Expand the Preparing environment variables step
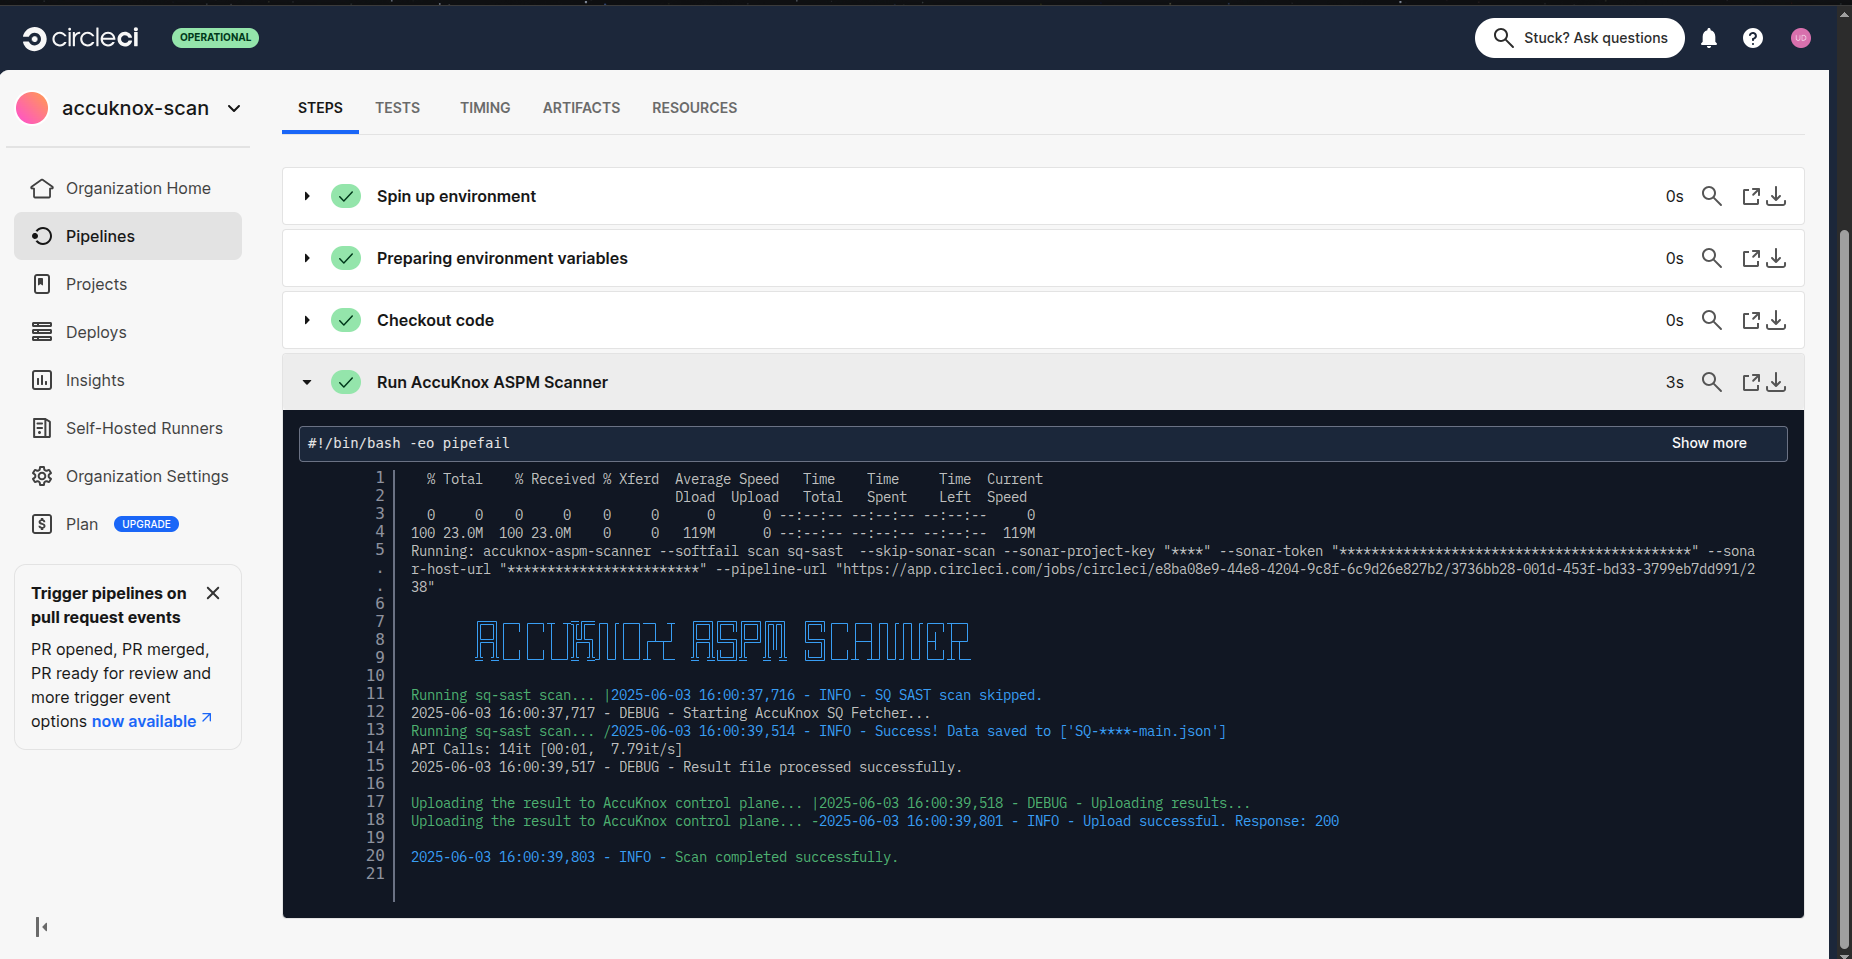1852x959 pixels. [307, 258]
